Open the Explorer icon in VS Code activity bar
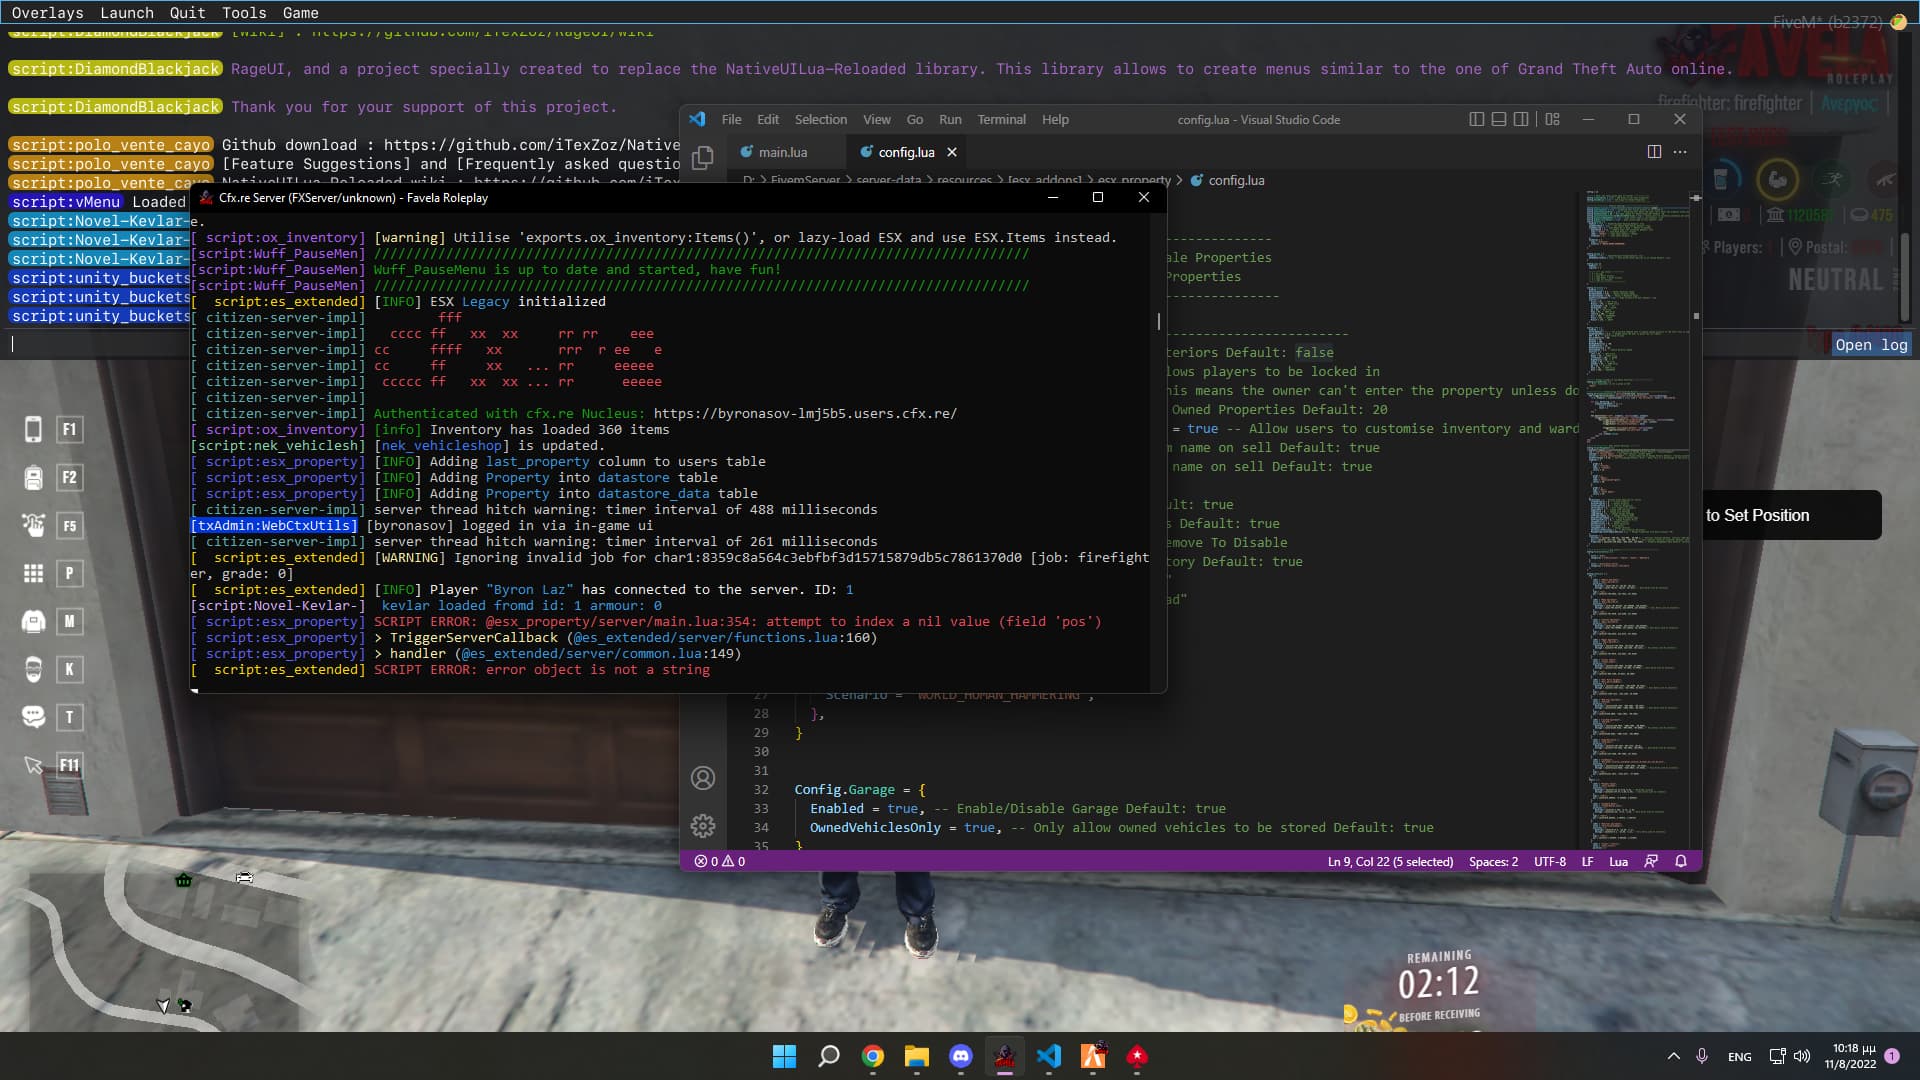The width and height of the screenshot is (1920, 1080). [x=703, y=158]
